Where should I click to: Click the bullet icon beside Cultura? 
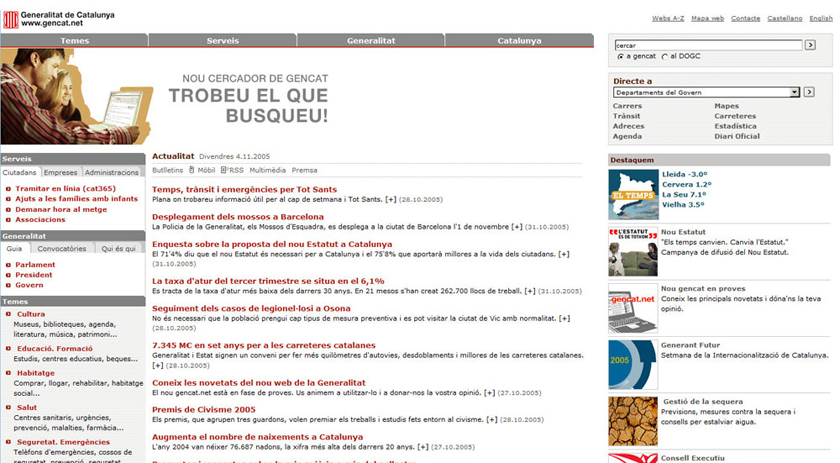pyautogui.click(x=8, y=314)
